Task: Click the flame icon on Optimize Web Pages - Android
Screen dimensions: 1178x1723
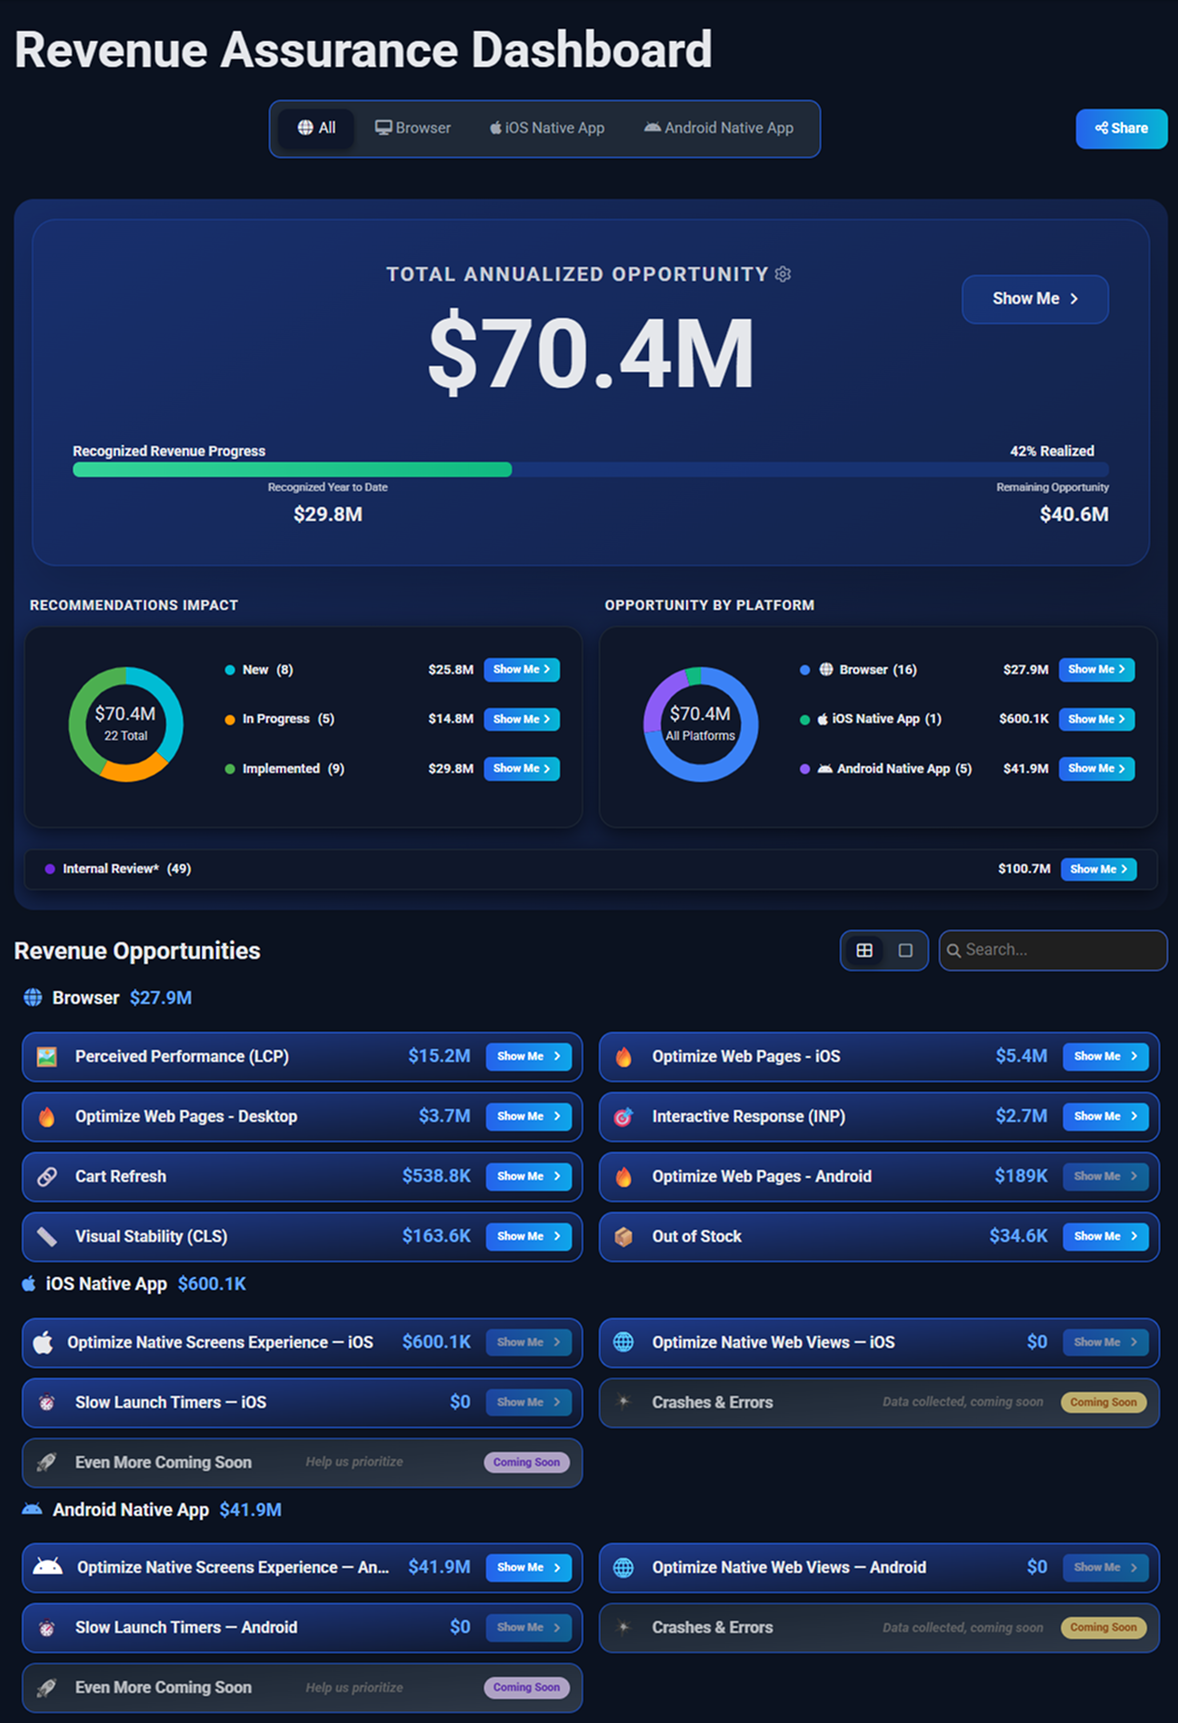Action: pos(624,1177)
